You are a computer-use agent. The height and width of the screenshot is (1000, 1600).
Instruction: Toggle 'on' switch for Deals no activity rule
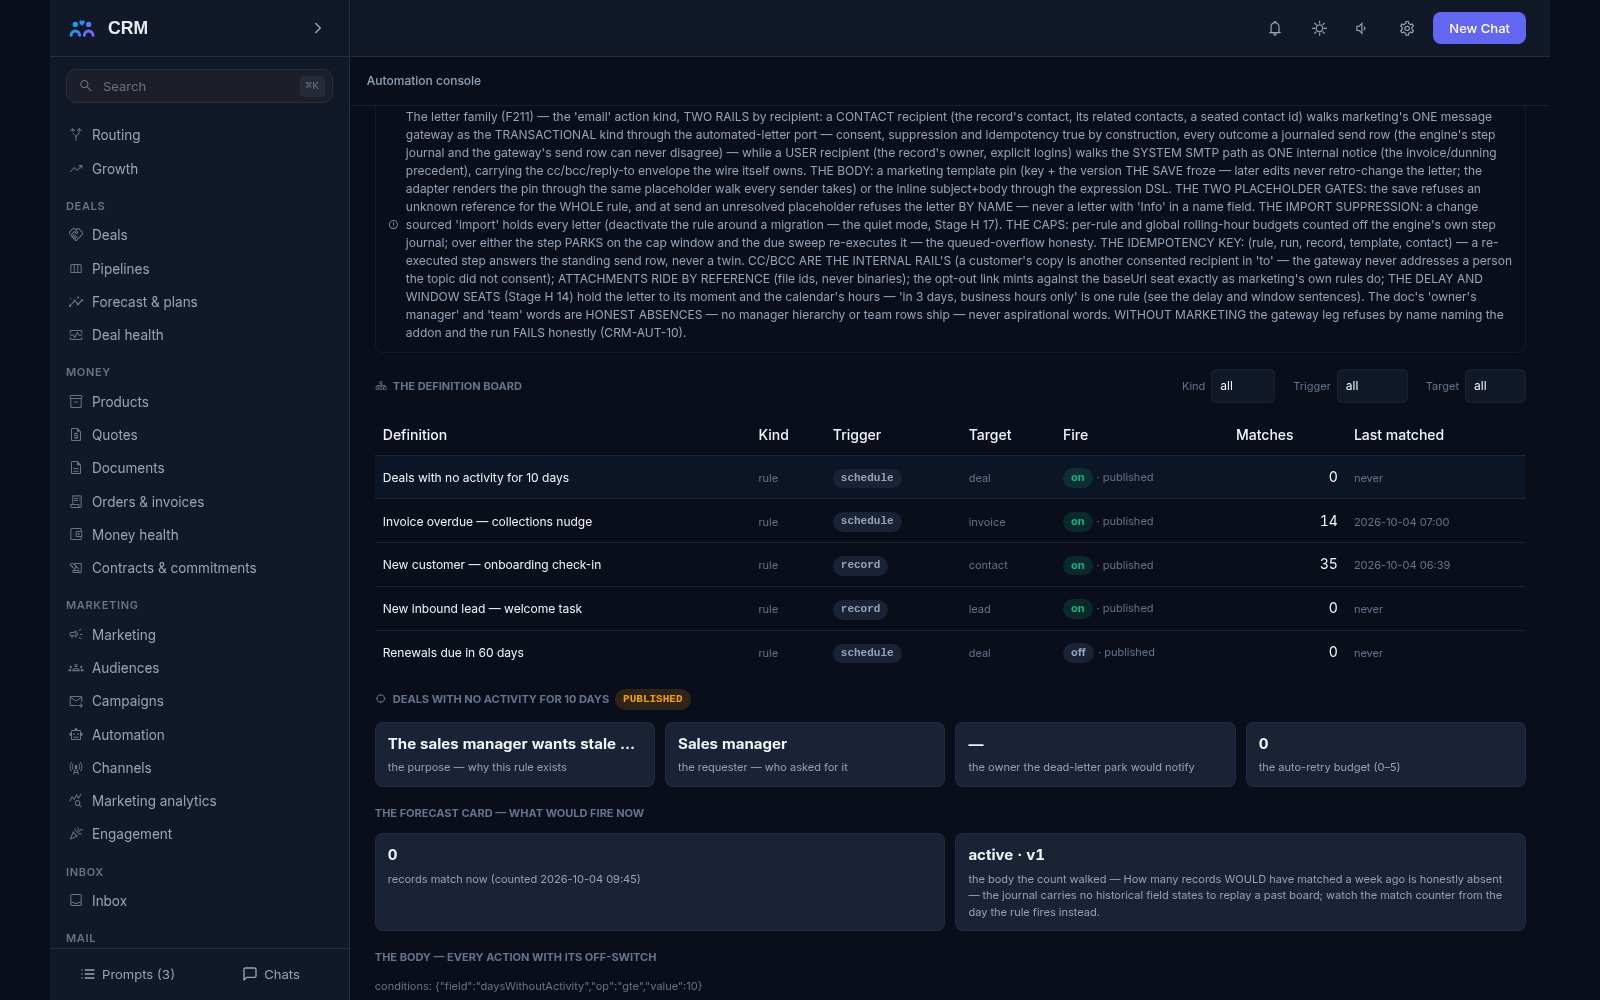[x=1077, y=478]
